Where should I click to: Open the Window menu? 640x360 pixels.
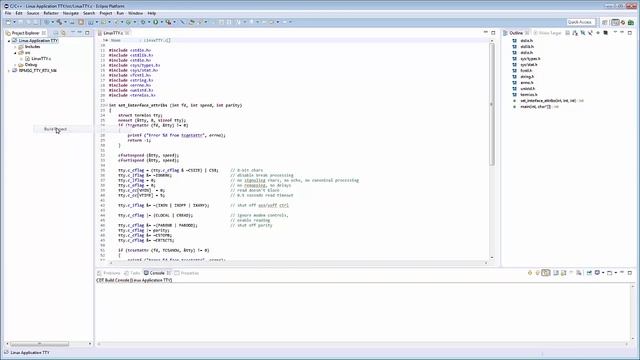(136, 13)
